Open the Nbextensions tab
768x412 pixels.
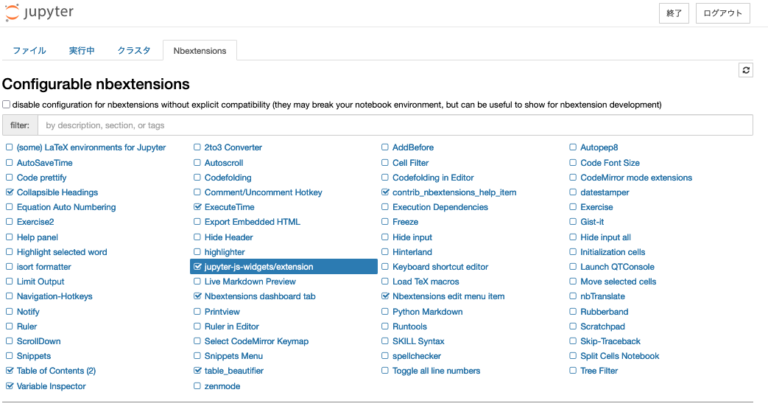click(199, 50)
